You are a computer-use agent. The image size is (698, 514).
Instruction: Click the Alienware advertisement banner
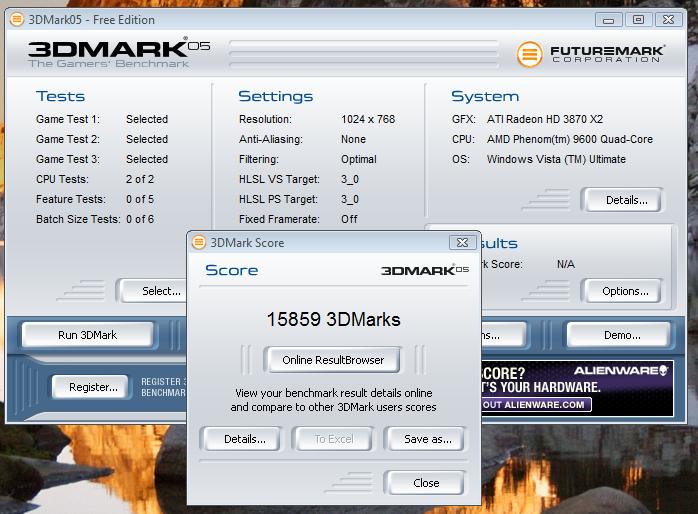point(577,388)
